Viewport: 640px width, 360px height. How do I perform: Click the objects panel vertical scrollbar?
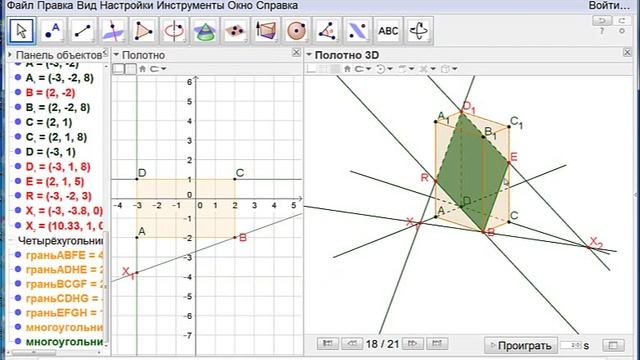pyautogui.click(x=106, y=286)
